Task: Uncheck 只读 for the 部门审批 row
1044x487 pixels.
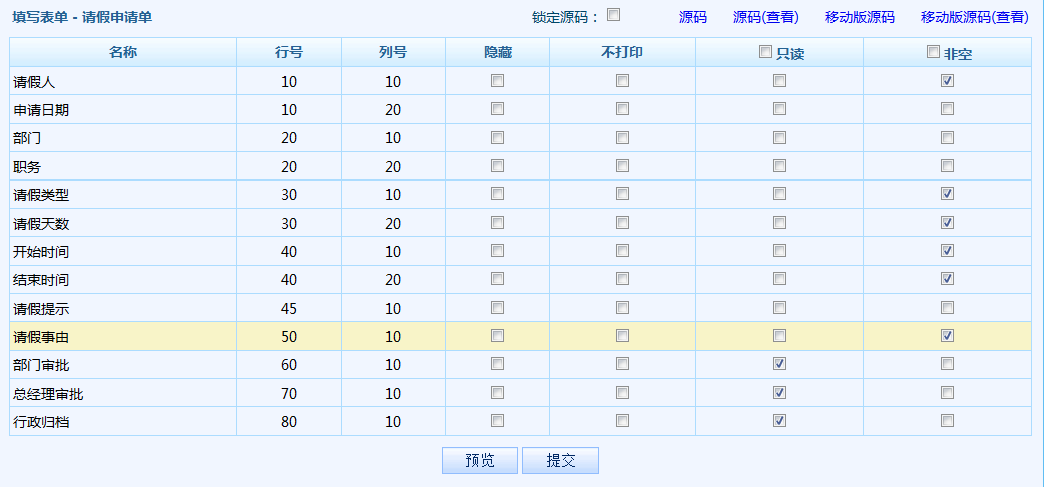Action: (x=779, y=364)
